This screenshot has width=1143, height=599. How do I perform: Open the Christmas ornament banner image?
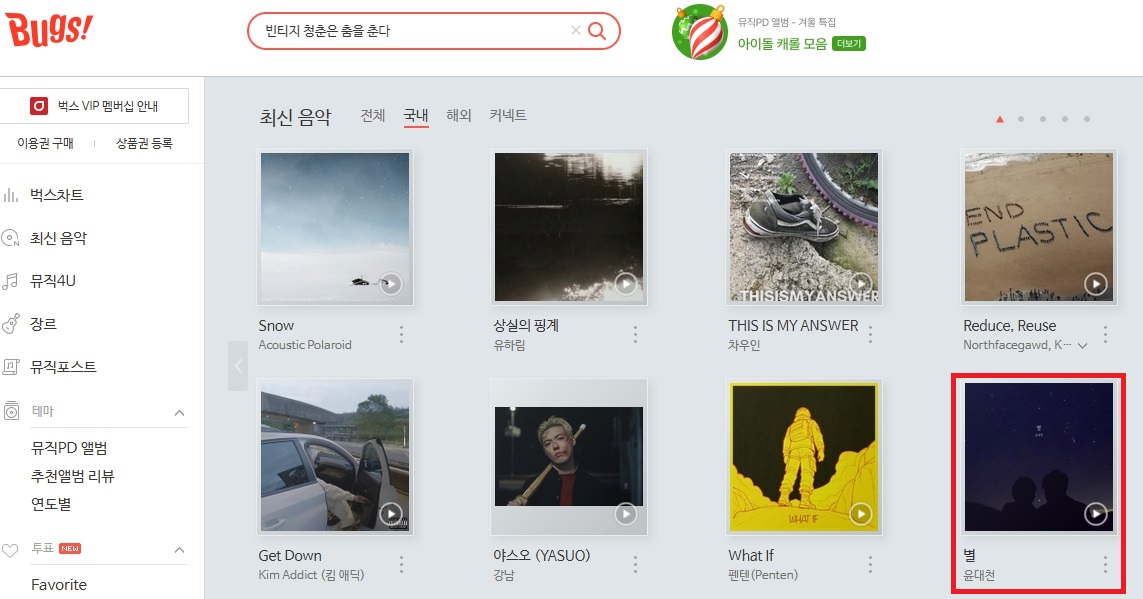click(700, 32)
